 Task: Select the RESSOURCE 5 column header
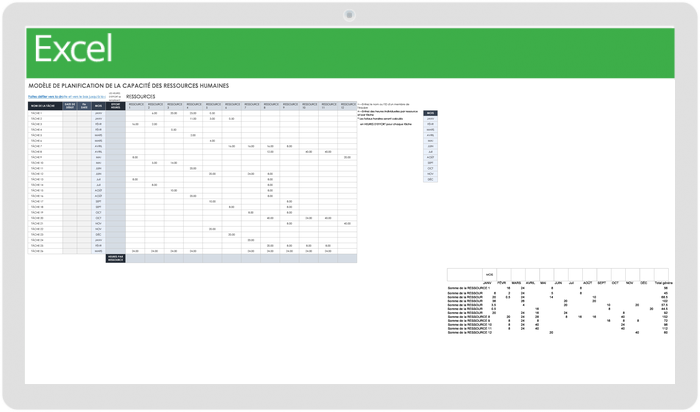(212, 106)
